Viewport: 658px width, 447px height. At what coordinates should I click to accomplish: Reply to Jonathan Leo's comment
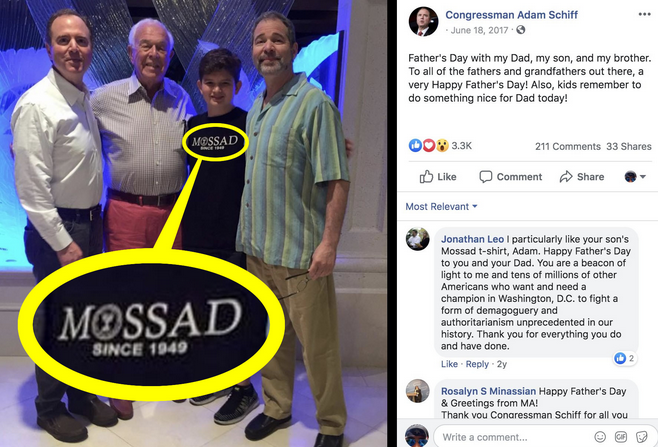point(477,364)
